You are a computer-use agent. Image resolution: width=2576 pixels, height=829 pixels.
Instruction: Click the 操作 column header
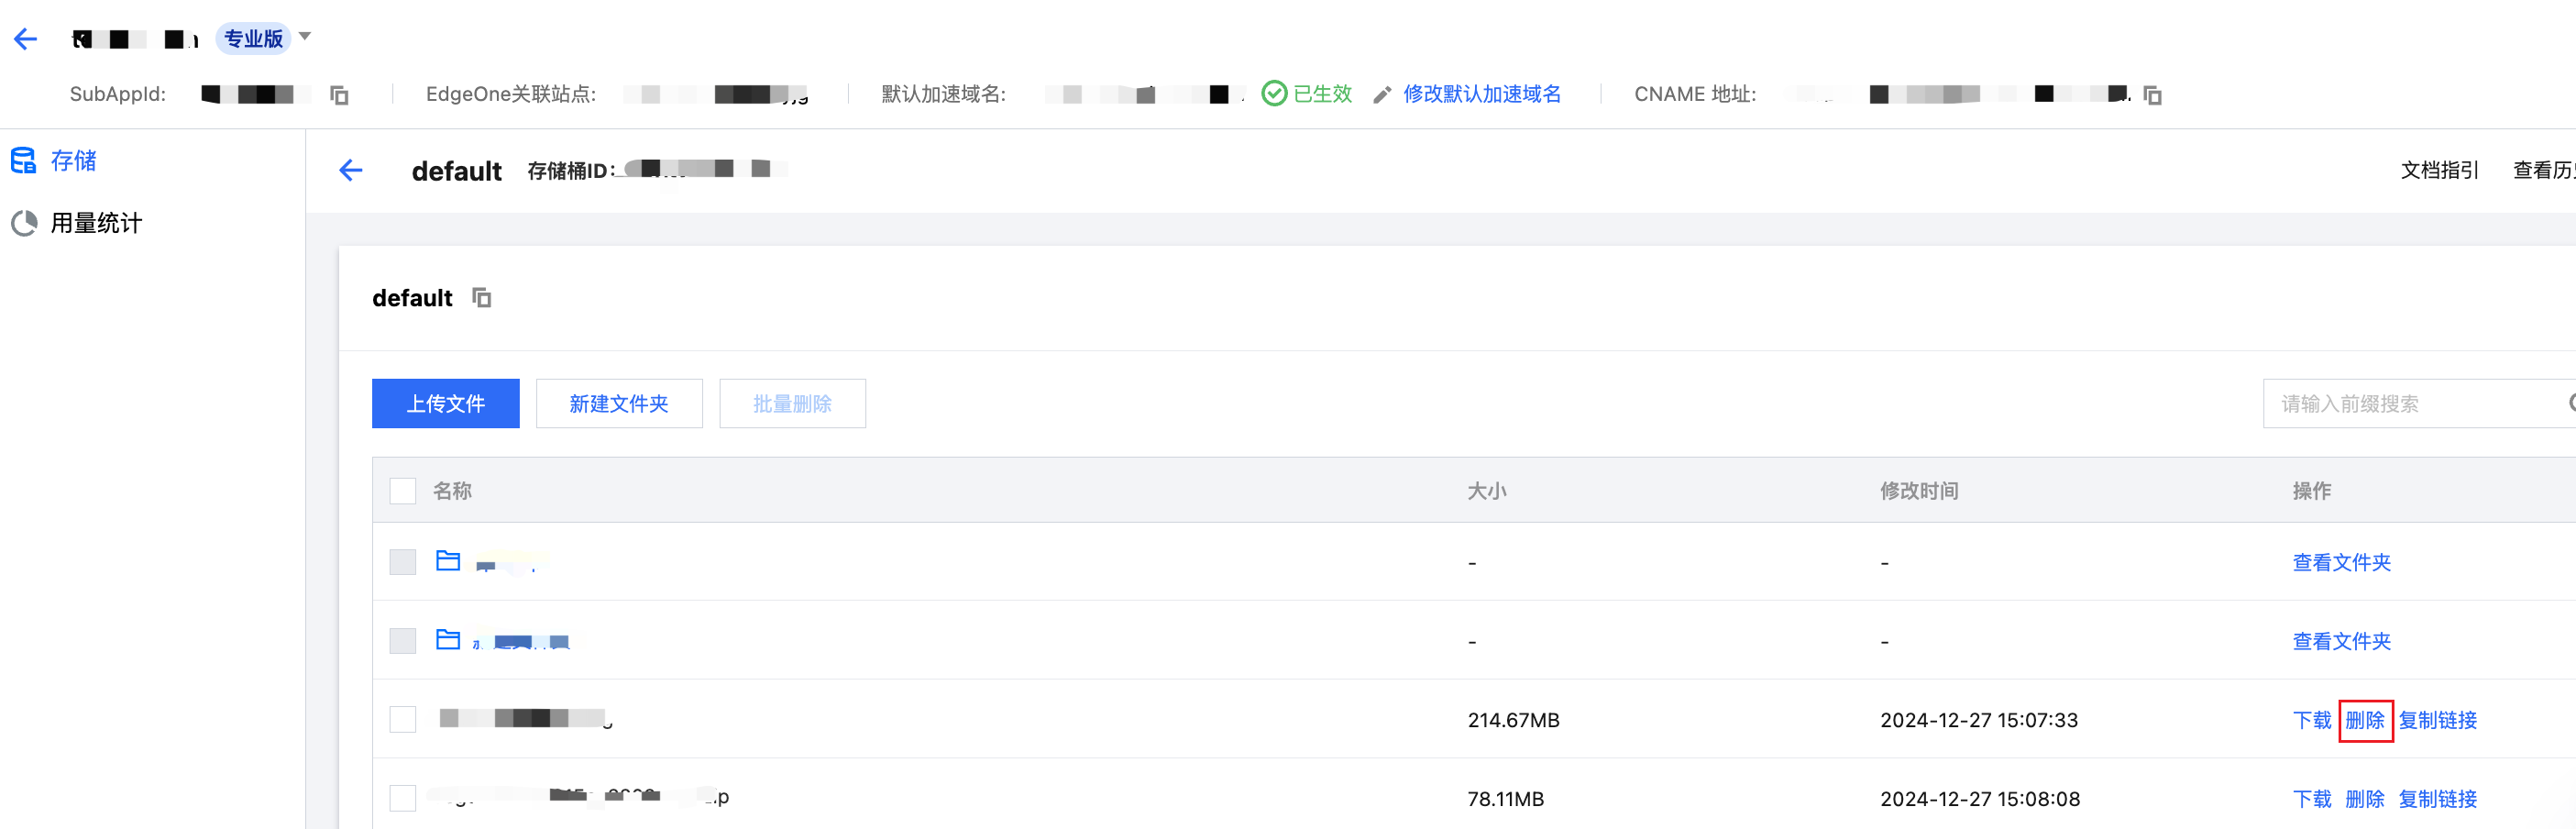2312,491
